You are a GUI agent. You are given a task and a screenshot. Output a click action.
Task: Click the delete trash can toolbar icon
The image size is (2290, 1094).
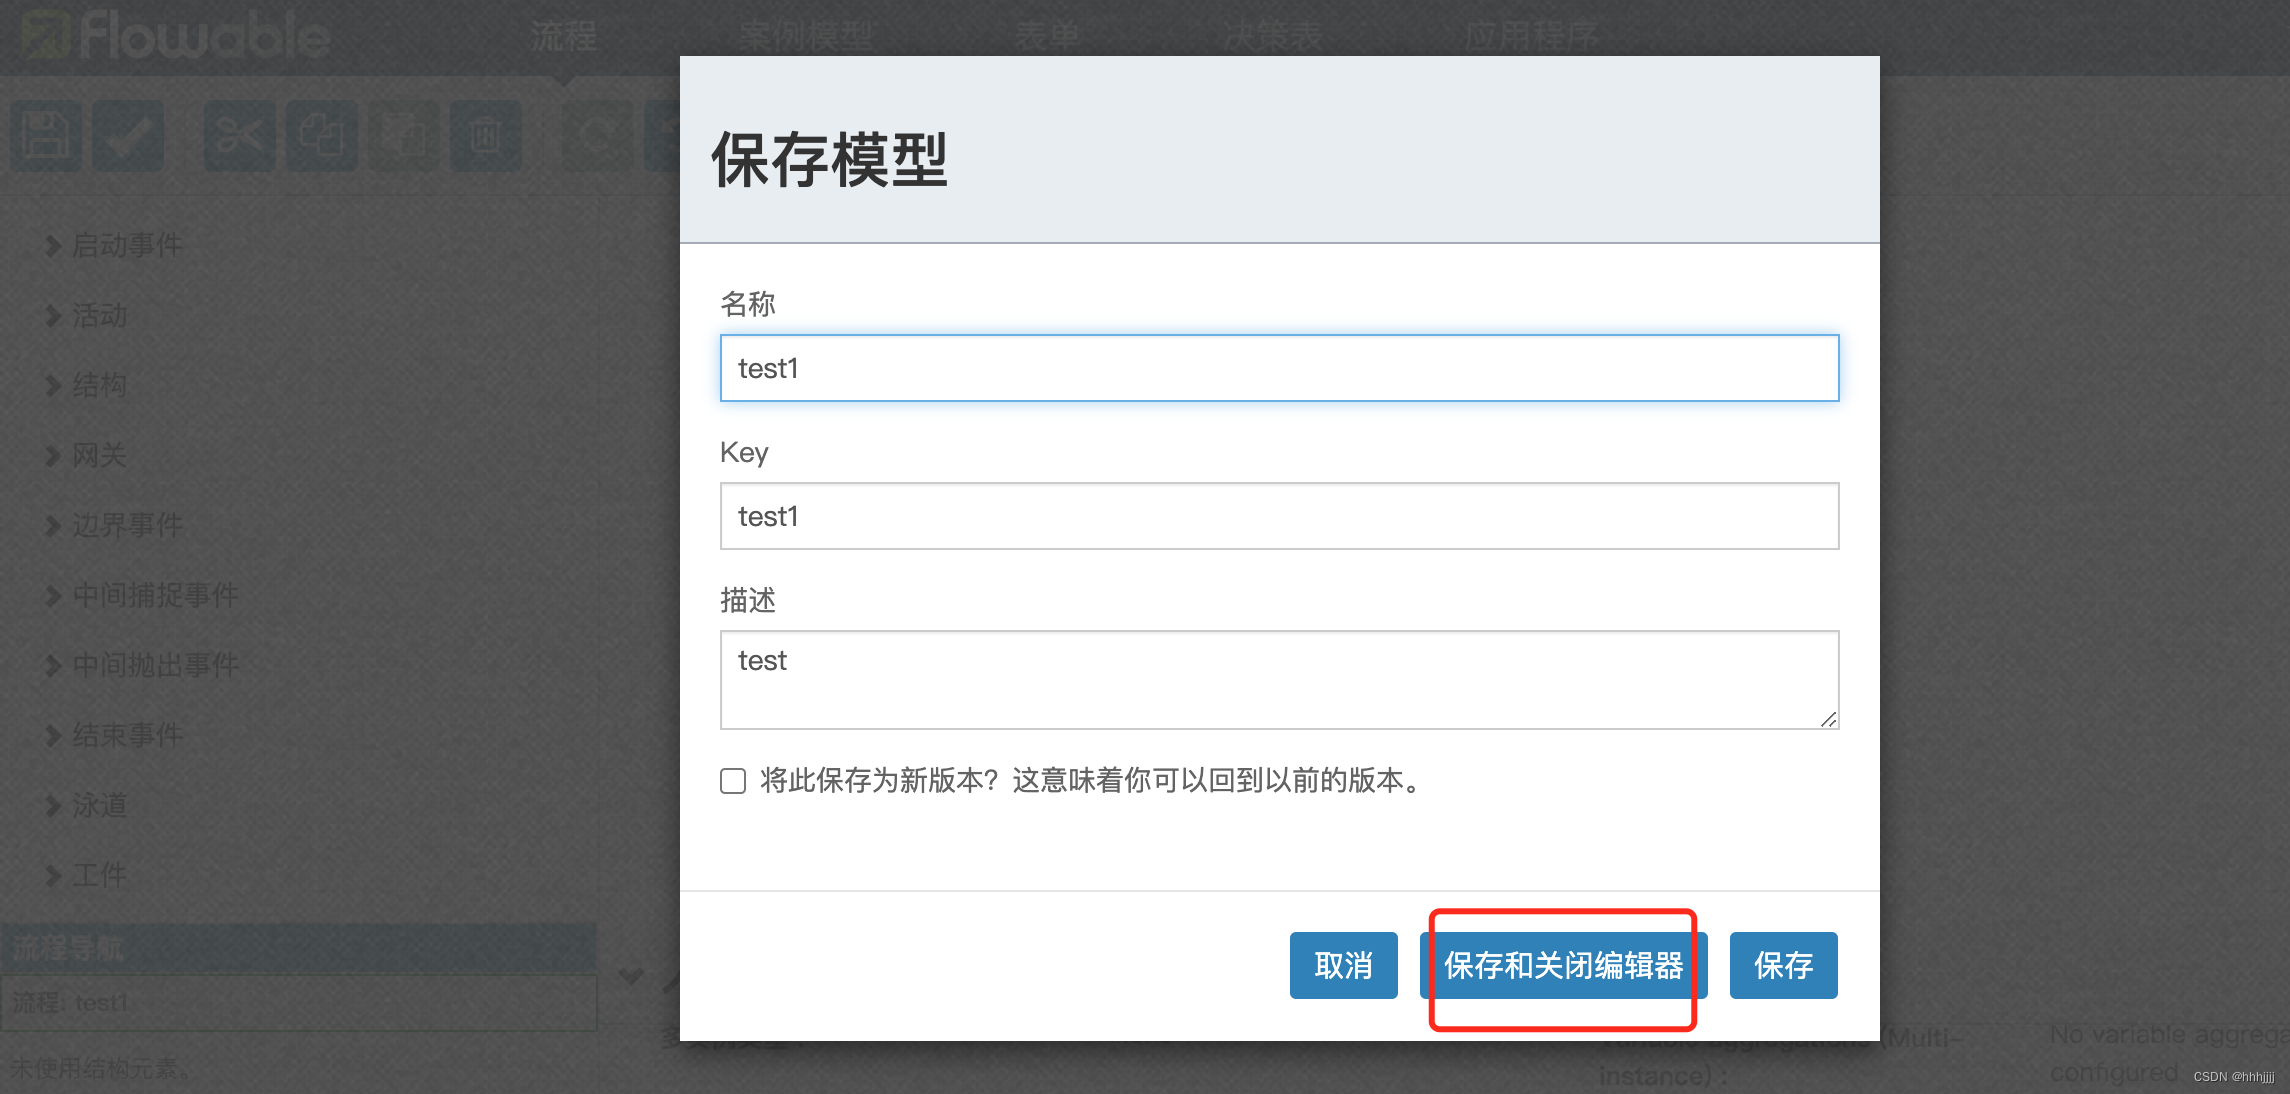click(485, 135)
